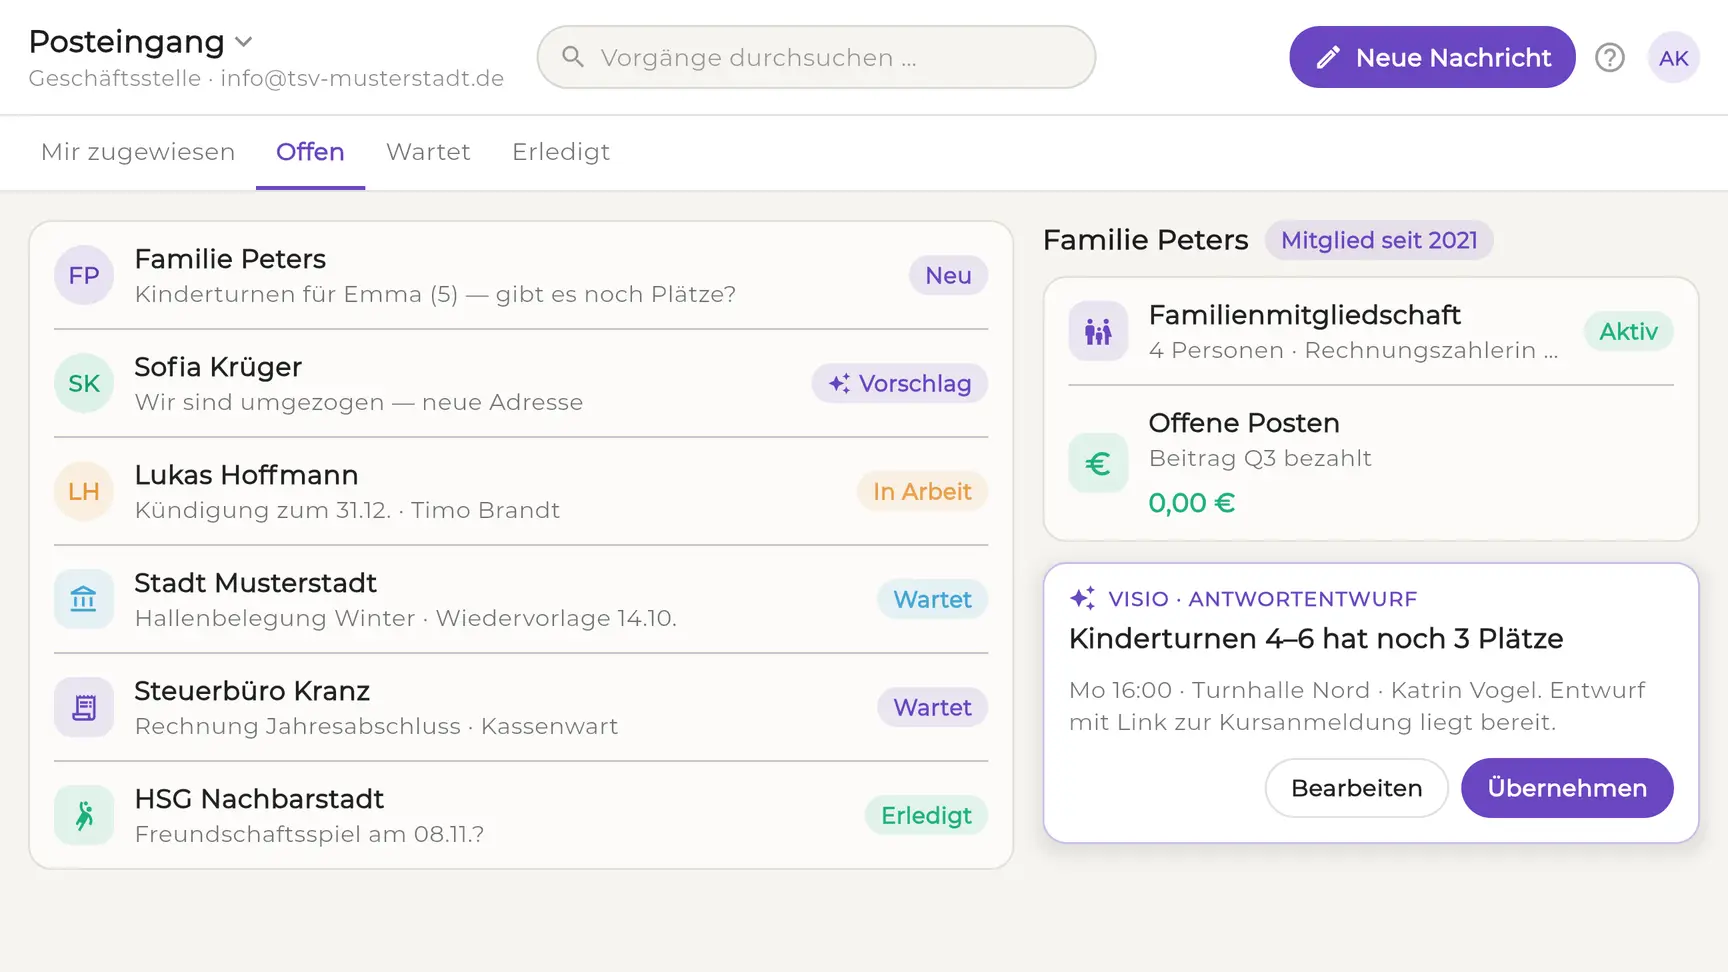
Task: Click the Stadt Musterstadt building icon
Action: coord(84,599)
